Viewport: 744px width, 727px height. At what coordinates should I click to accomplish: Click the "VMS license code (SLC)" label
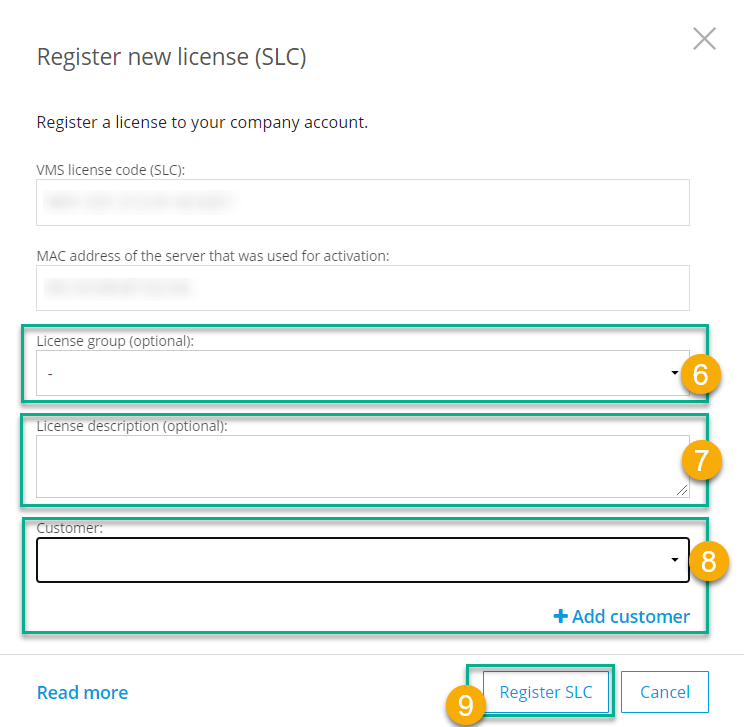coord(111,169)
